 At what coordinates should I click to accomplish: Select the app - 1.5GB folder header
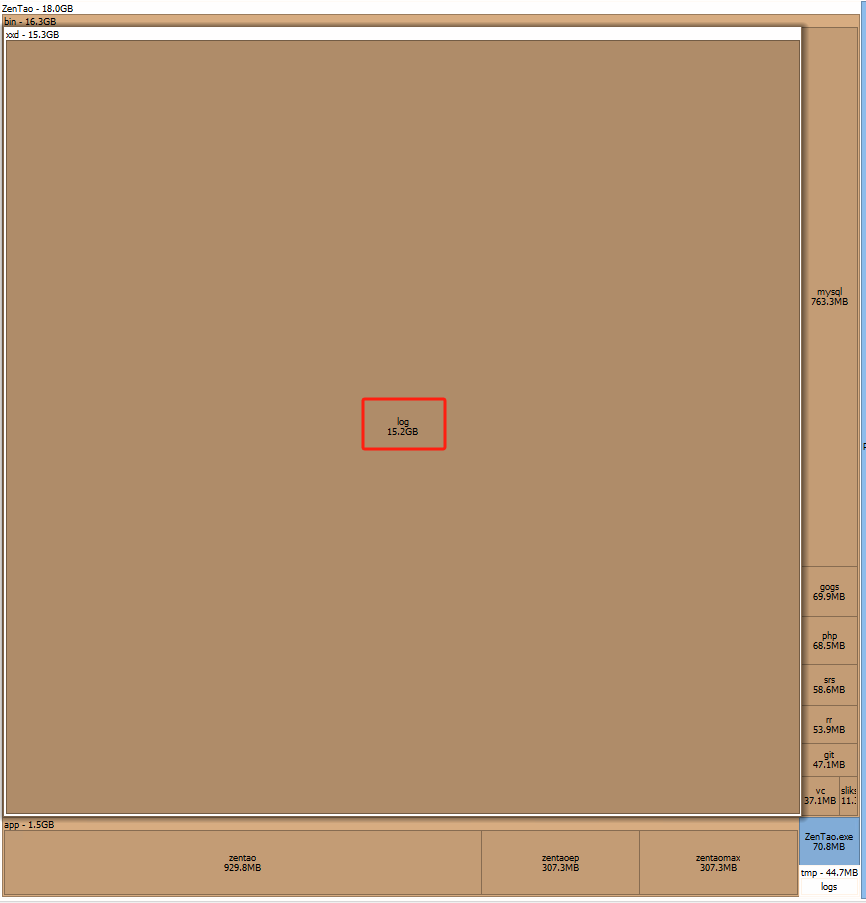(x=401, y=825)
